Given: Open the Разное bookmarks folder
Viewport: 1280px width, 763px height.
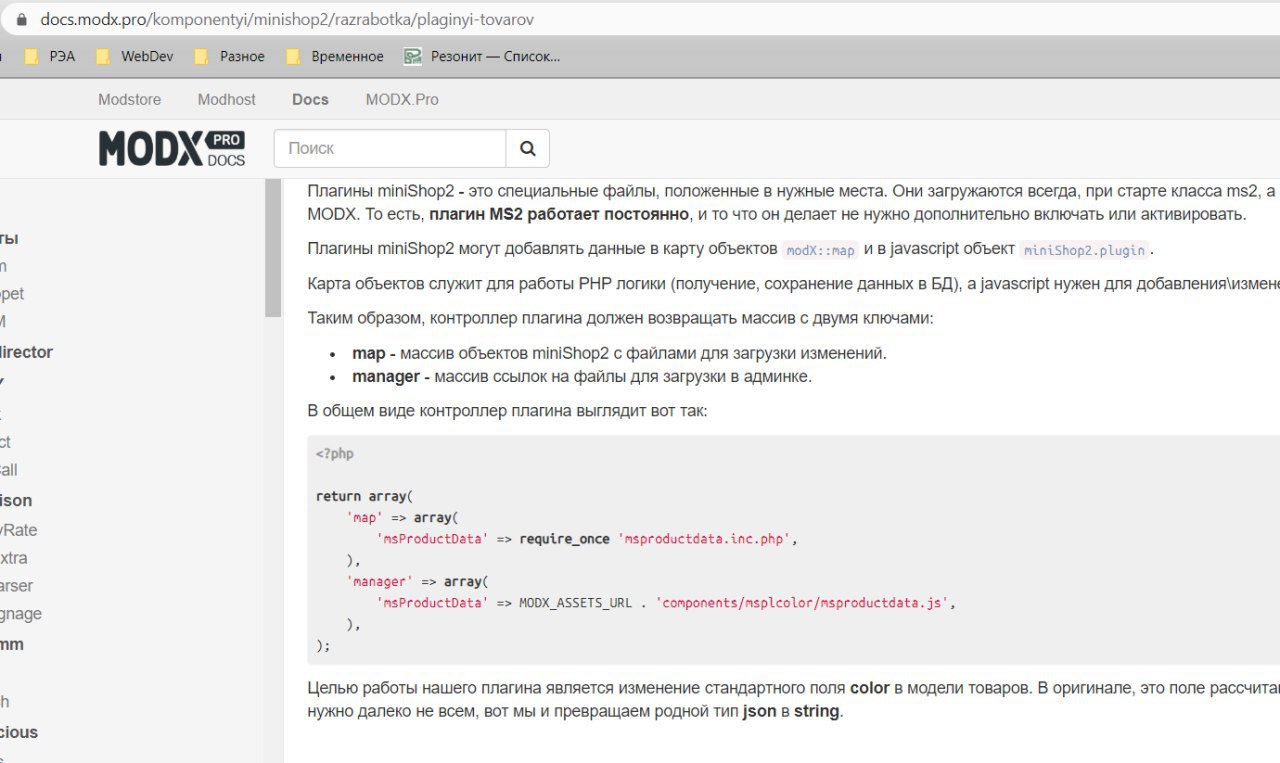Looking at the screenshot, I should pyautogui.click(x=230, y=56).
